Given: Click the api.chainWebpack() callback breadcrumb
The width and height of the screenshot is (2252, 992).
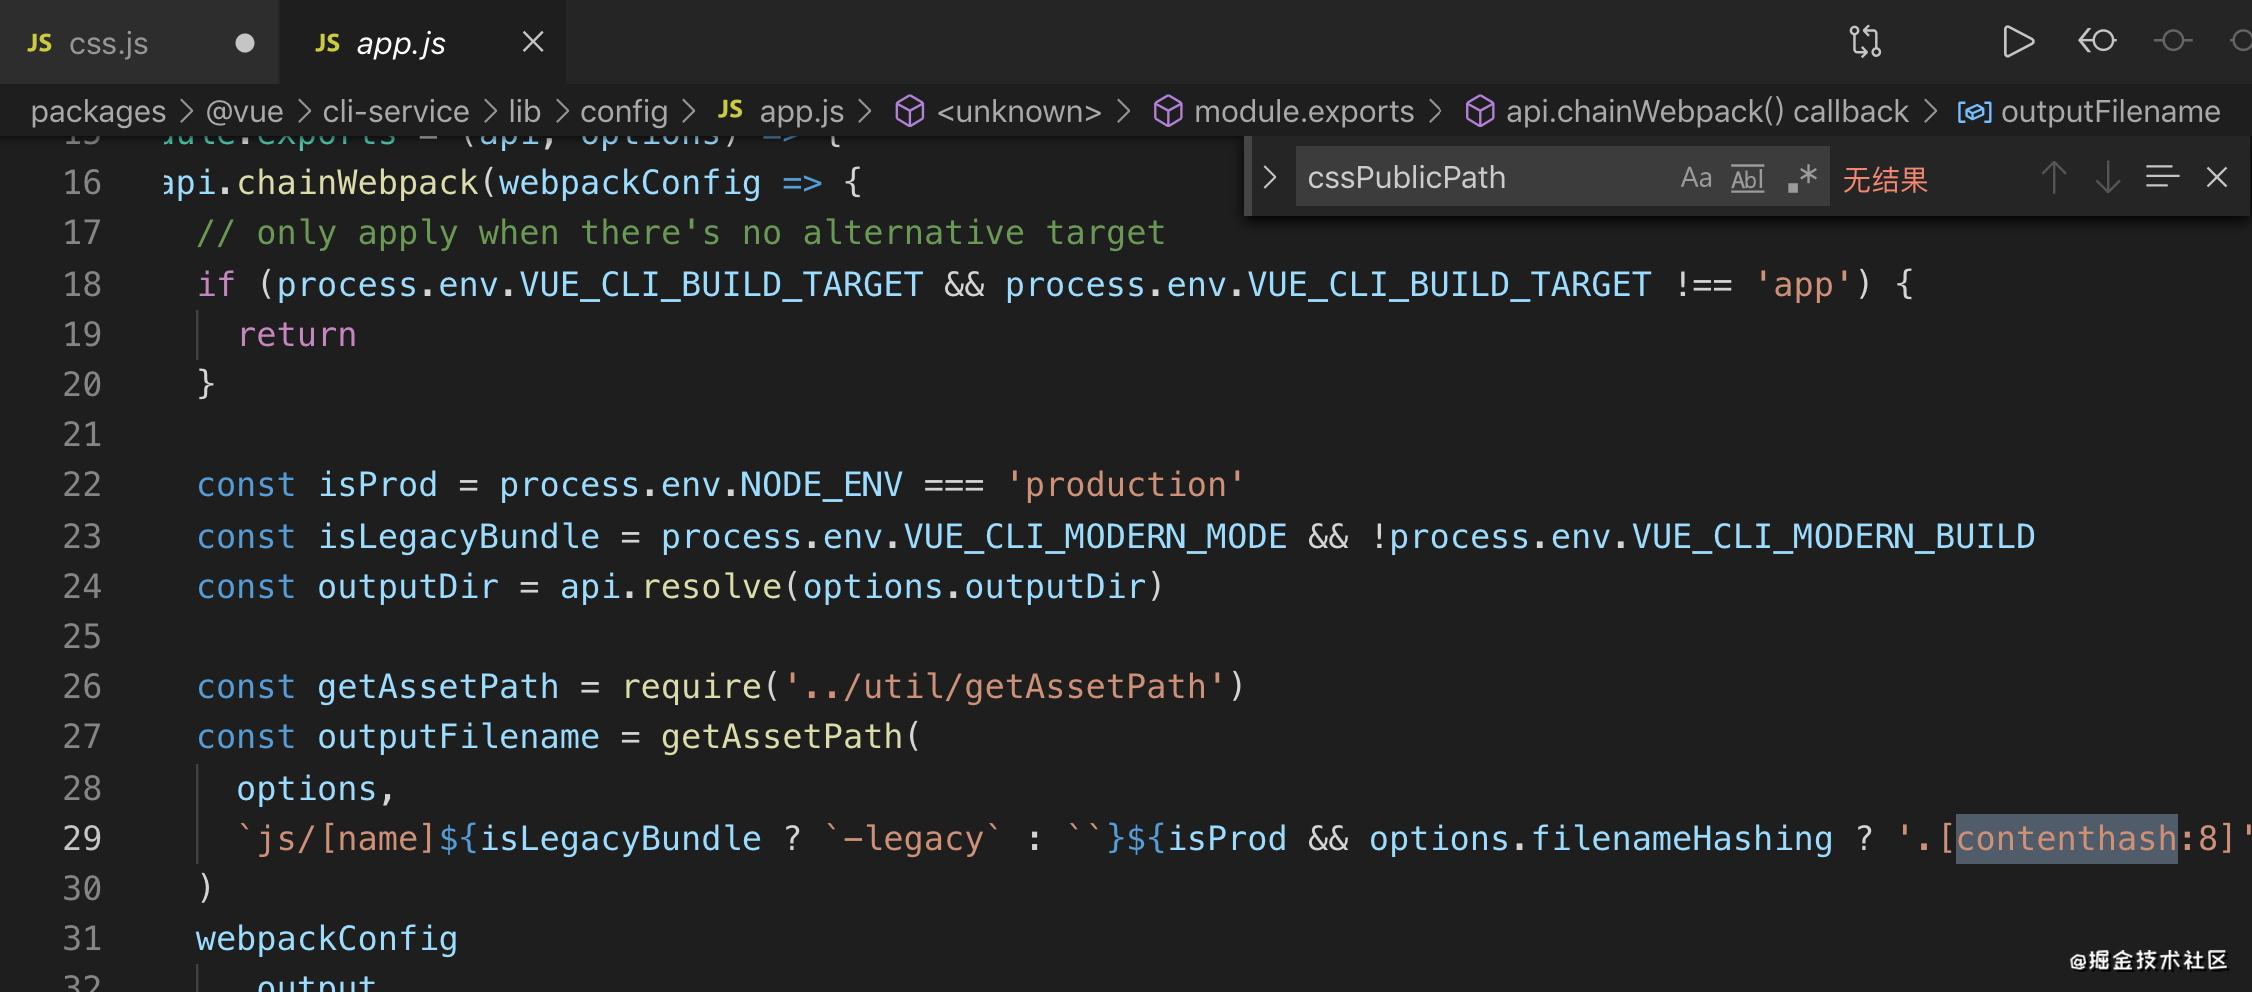Looking at the screenshot, I should click(1687, 111).
